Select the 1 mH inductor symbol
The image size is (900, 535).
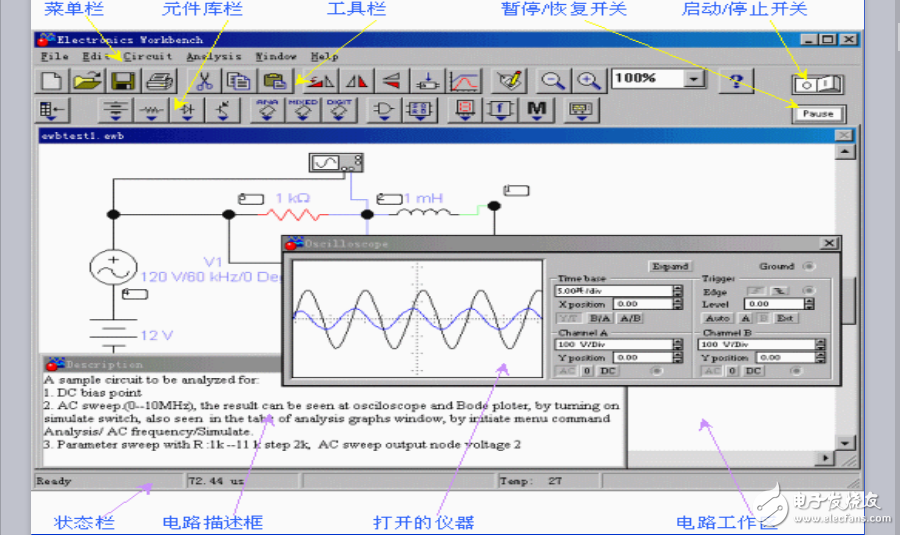click(424, 213)
